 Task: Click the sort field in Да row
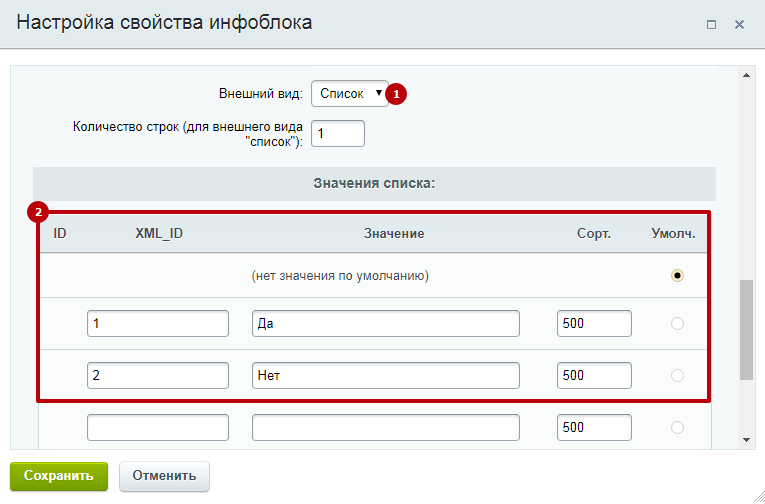[594, 323]
